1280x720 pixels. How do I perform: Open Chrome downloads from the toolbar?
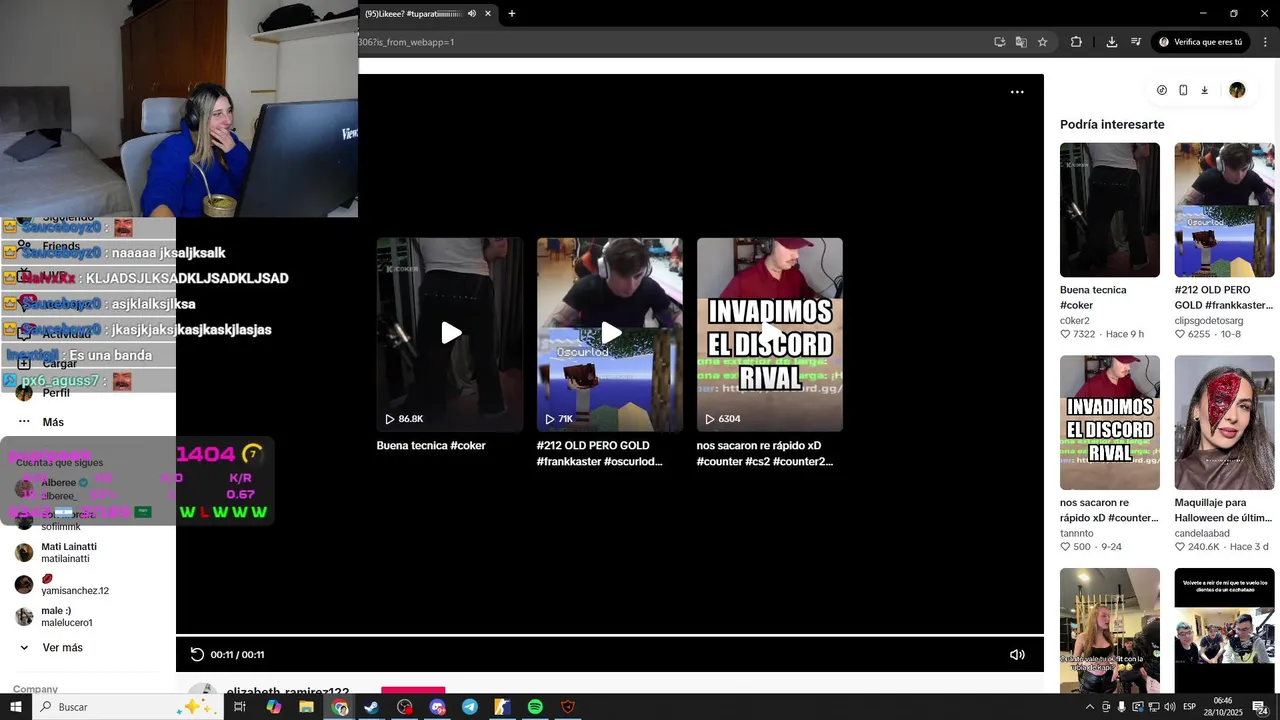(1112, 42)
